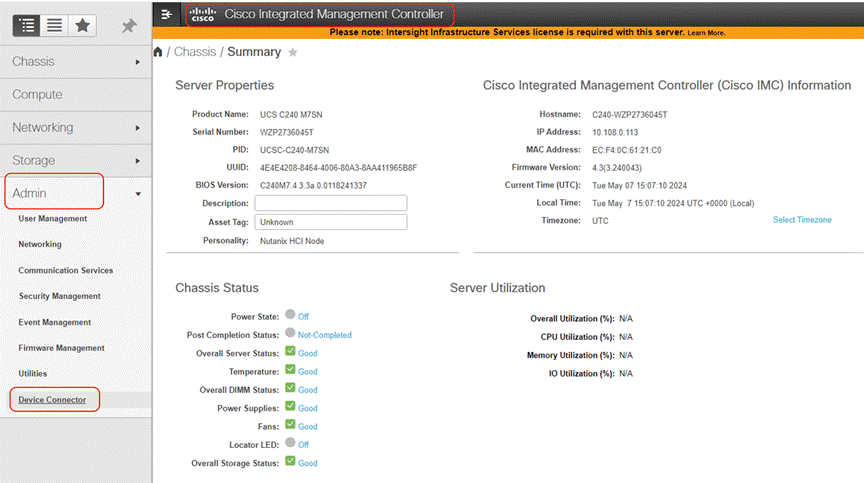Image resolution: width=864 pixels, height=483 pixels.
Task: Add Summary page to favorites star
Action: [x=293, y=52]
